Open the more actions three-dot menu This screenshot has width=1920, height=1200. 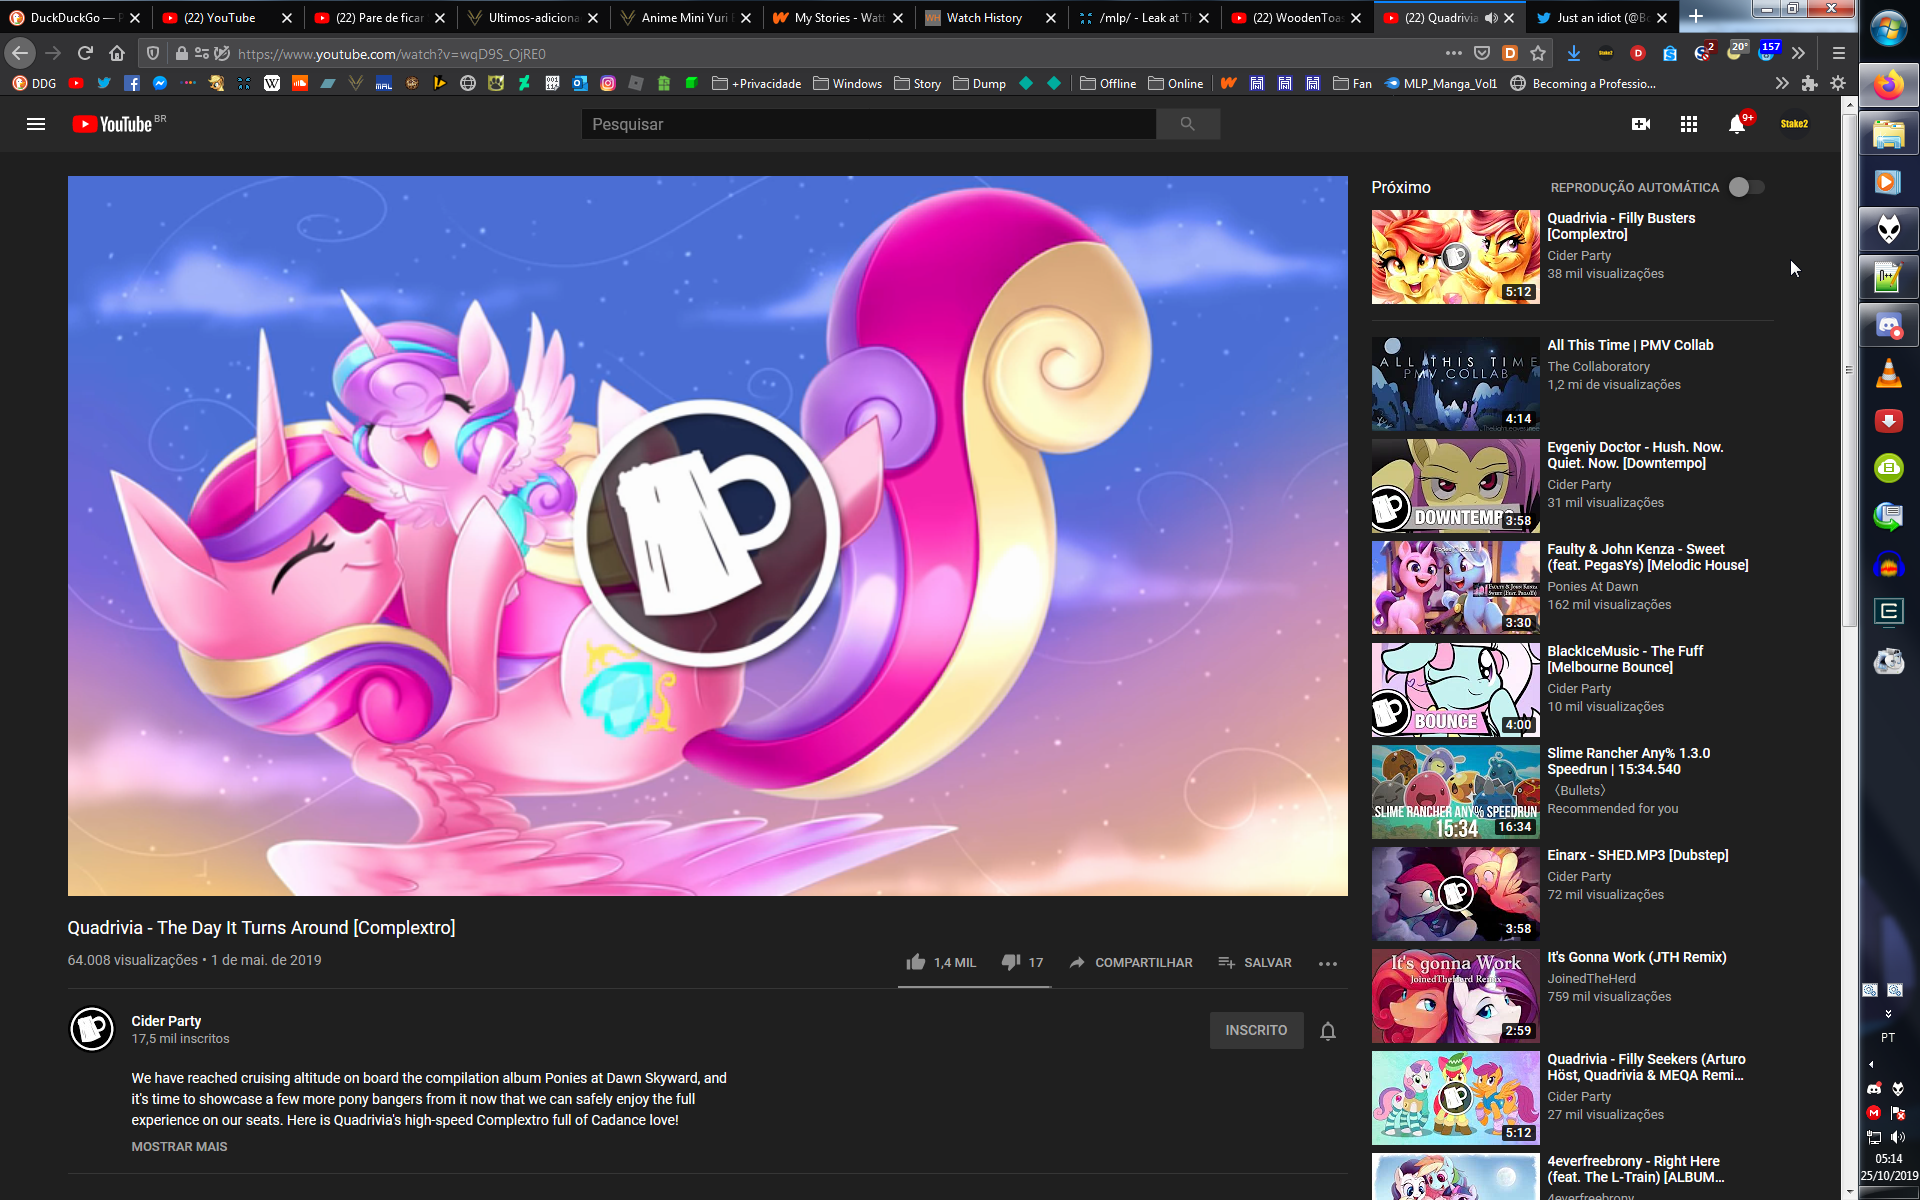[1328, 963]
